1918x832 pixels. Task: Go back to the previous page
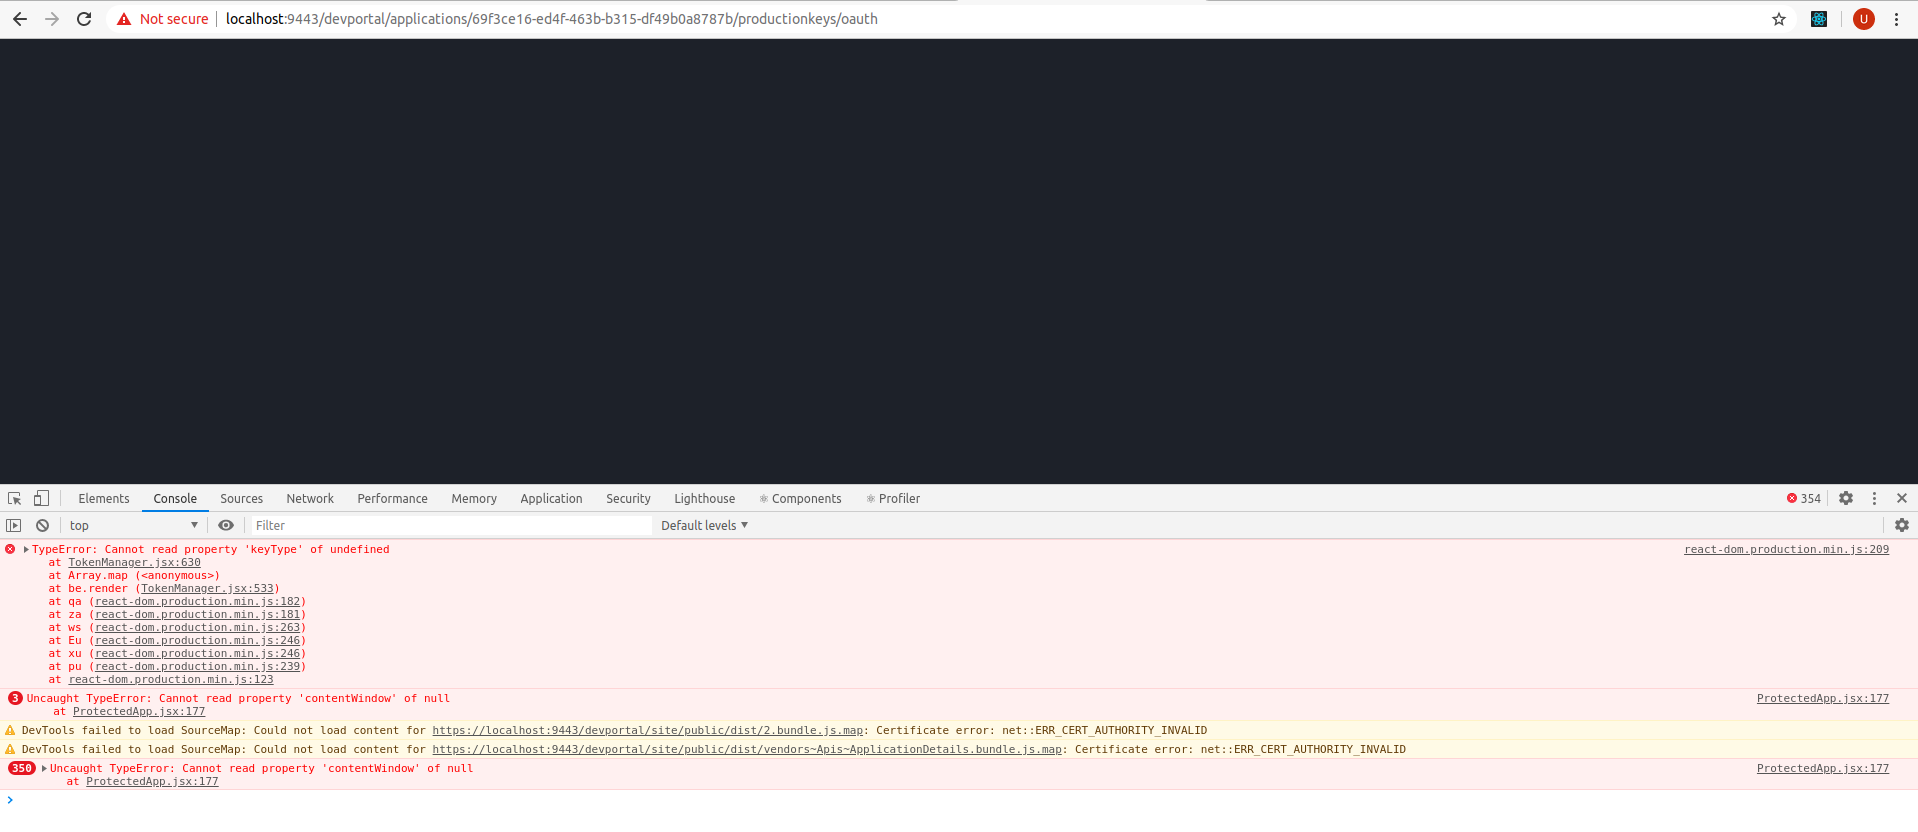(20, 19)
